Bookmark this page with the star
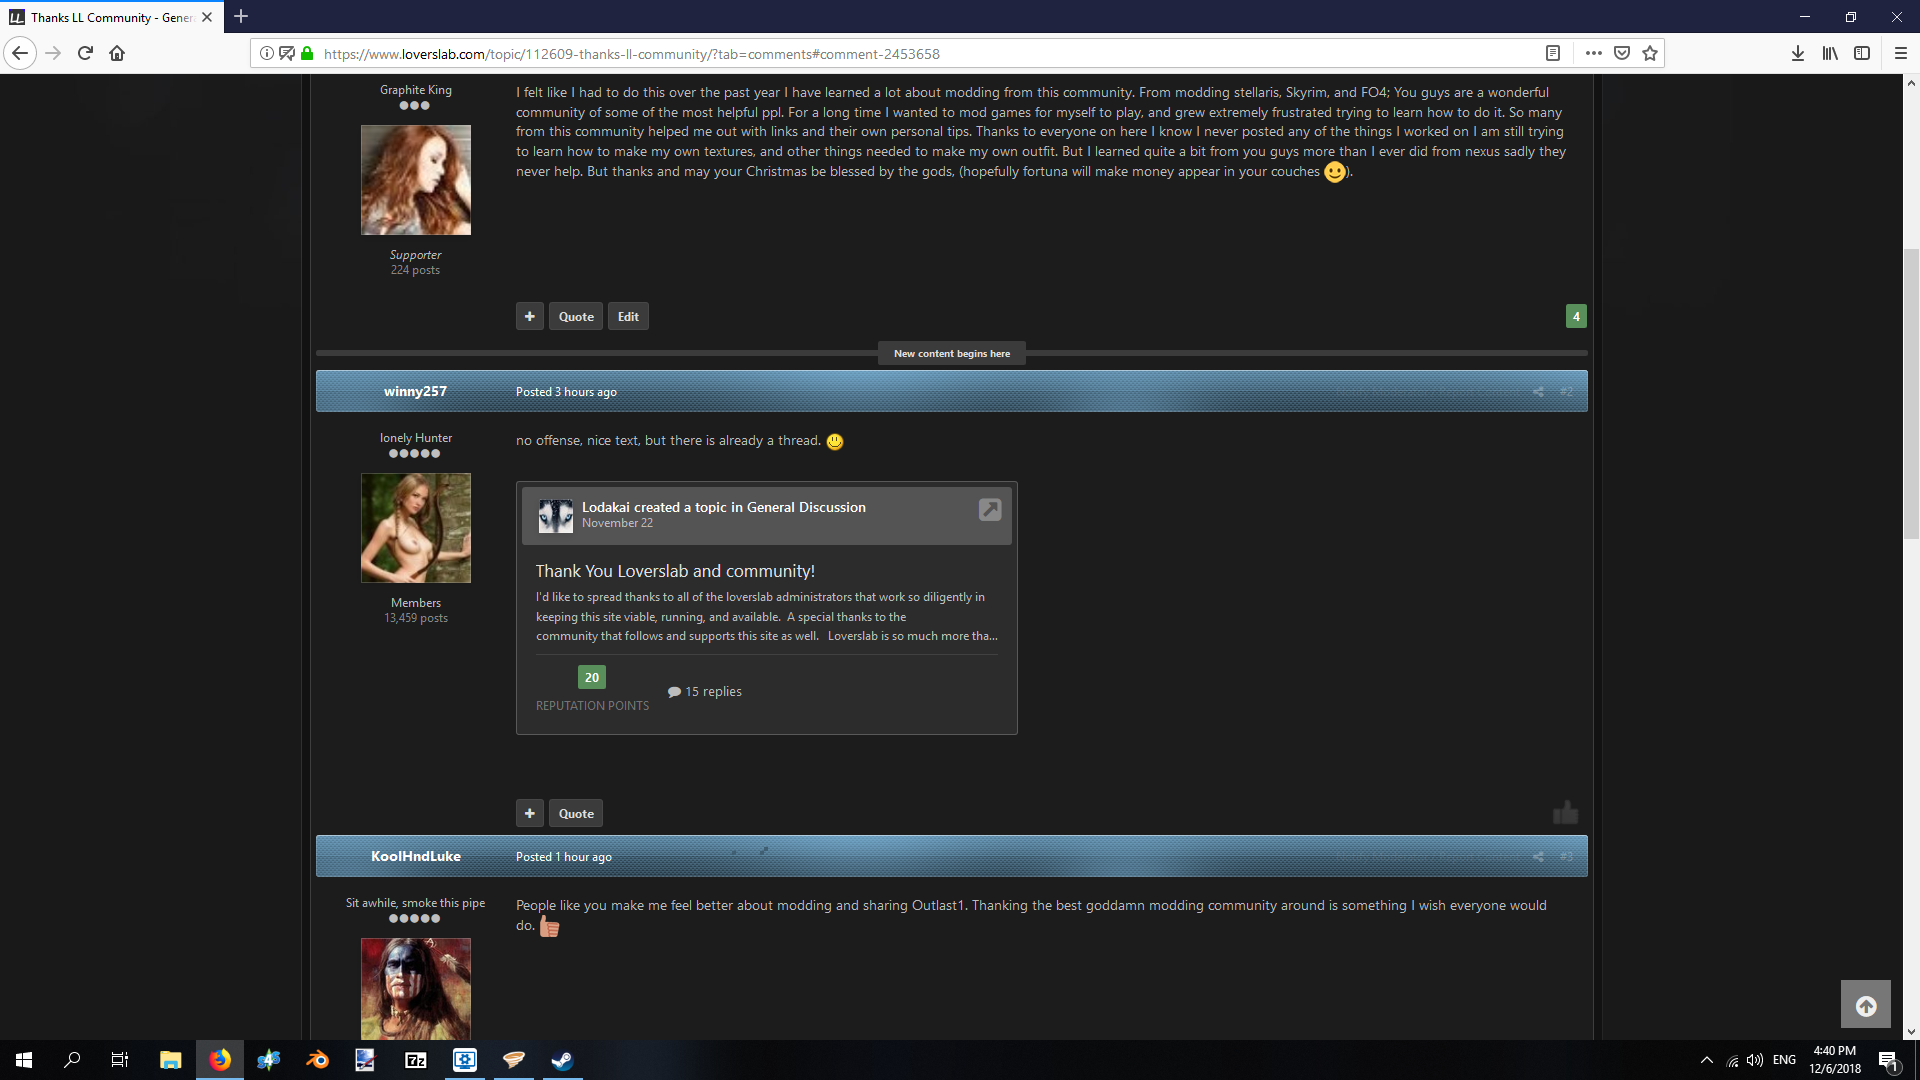Screen dimensions: 1920x1080 [1650, 54]
